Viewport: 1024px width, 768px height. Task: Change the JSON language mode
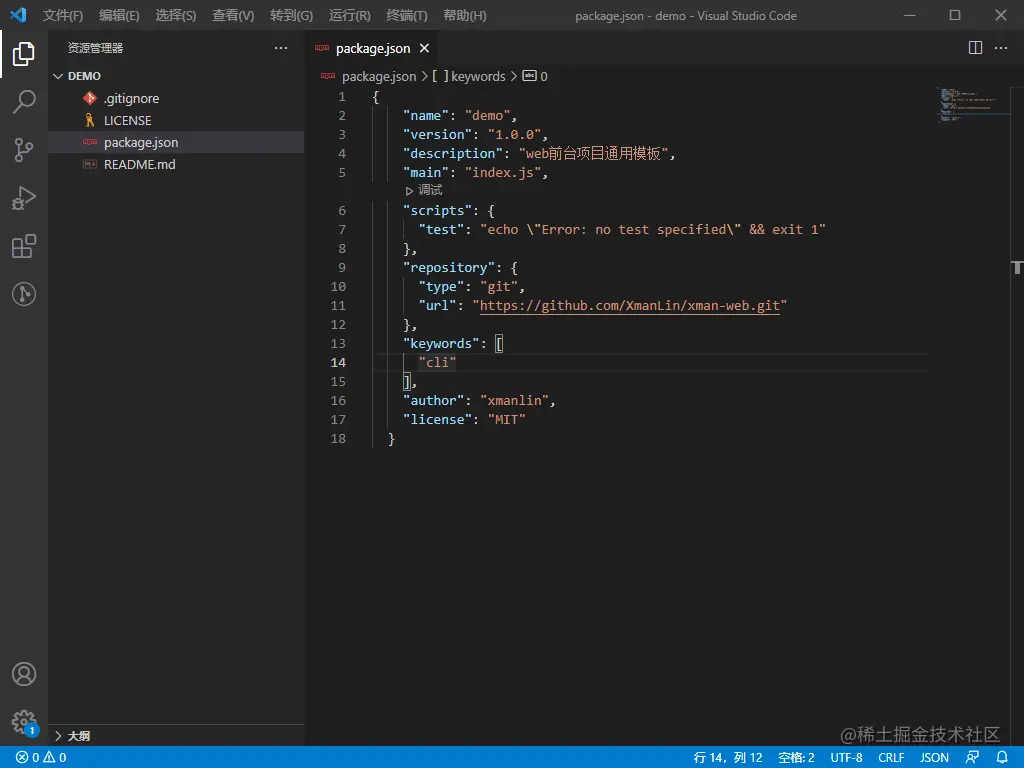(x=935, y=757)
